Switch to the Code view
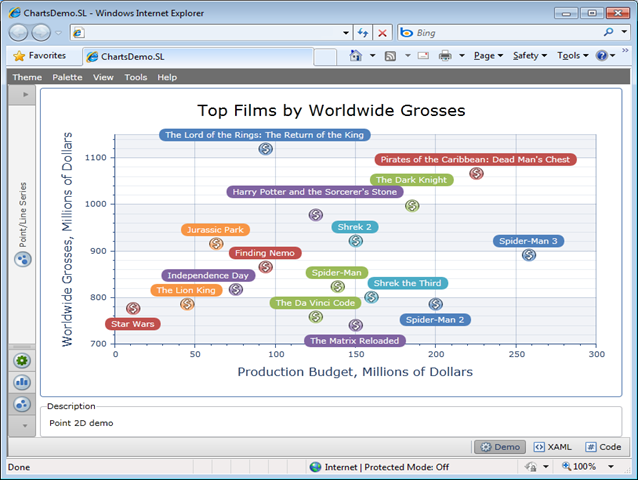The image size is (638, 480). (x=603, y=447)
